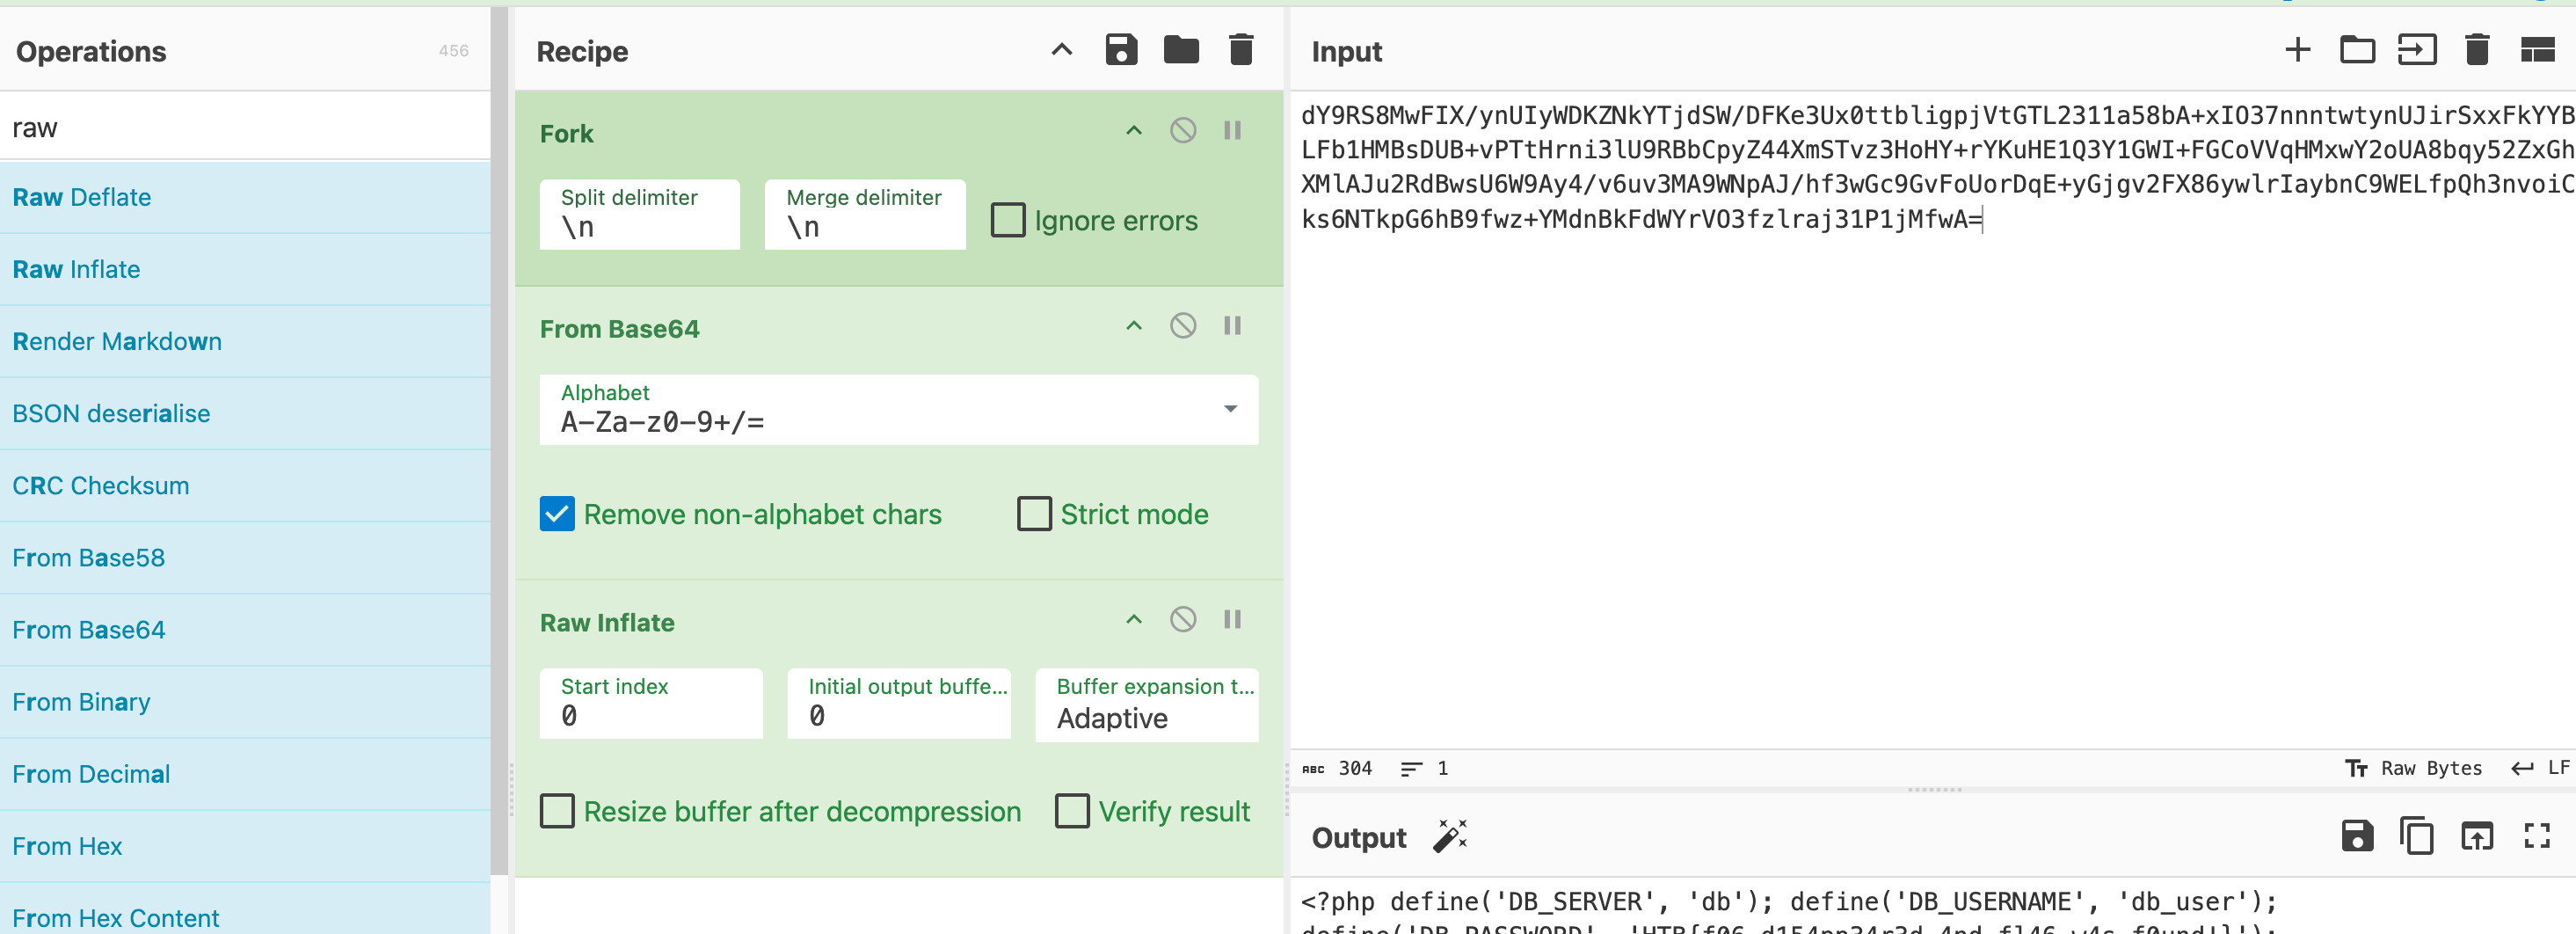Select From Base64 in operations list

pyautogui.click(x=245, y=629)
